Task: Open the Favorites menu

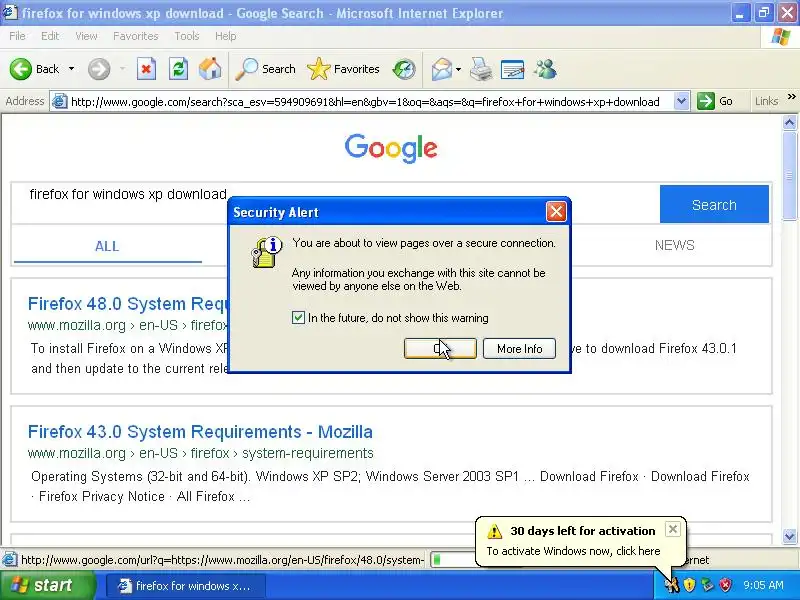Action: pyautogui.click(x=136, y=36)
